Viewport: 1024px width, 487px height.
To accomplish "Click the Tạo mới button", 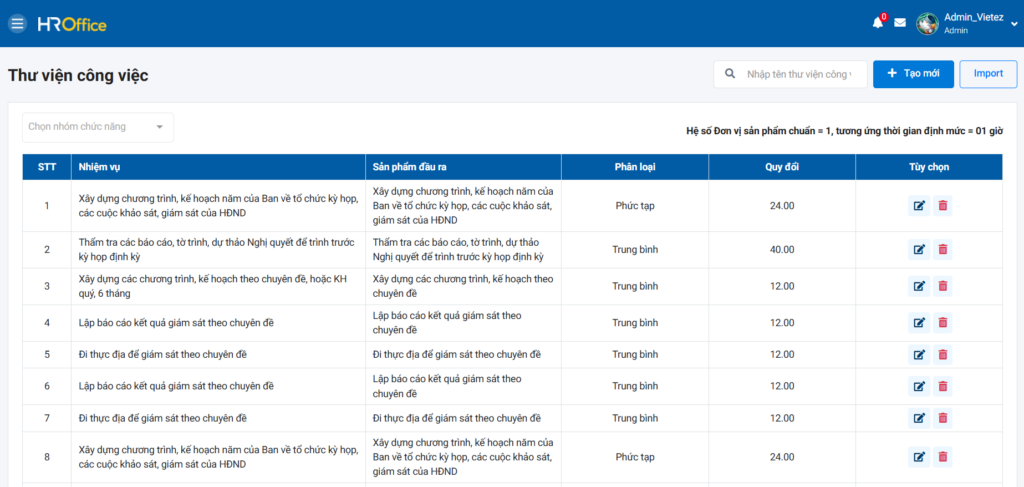I will click(x=913, y=74).
